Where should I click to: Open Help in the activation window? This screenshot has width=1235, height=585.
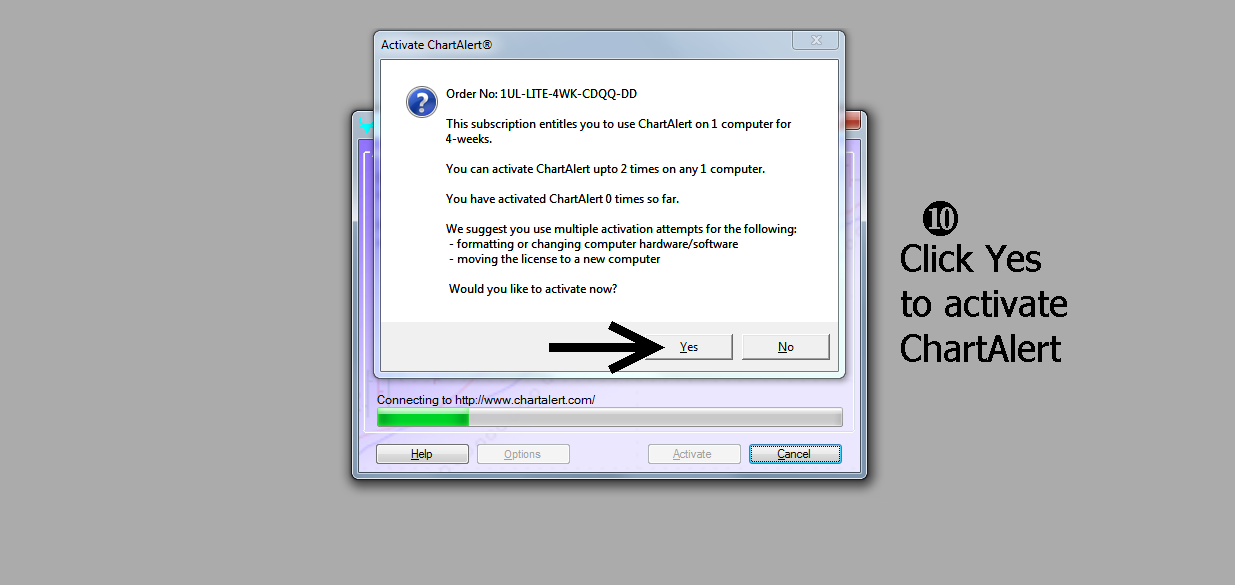pyautogui.click(x=422, y=454)
